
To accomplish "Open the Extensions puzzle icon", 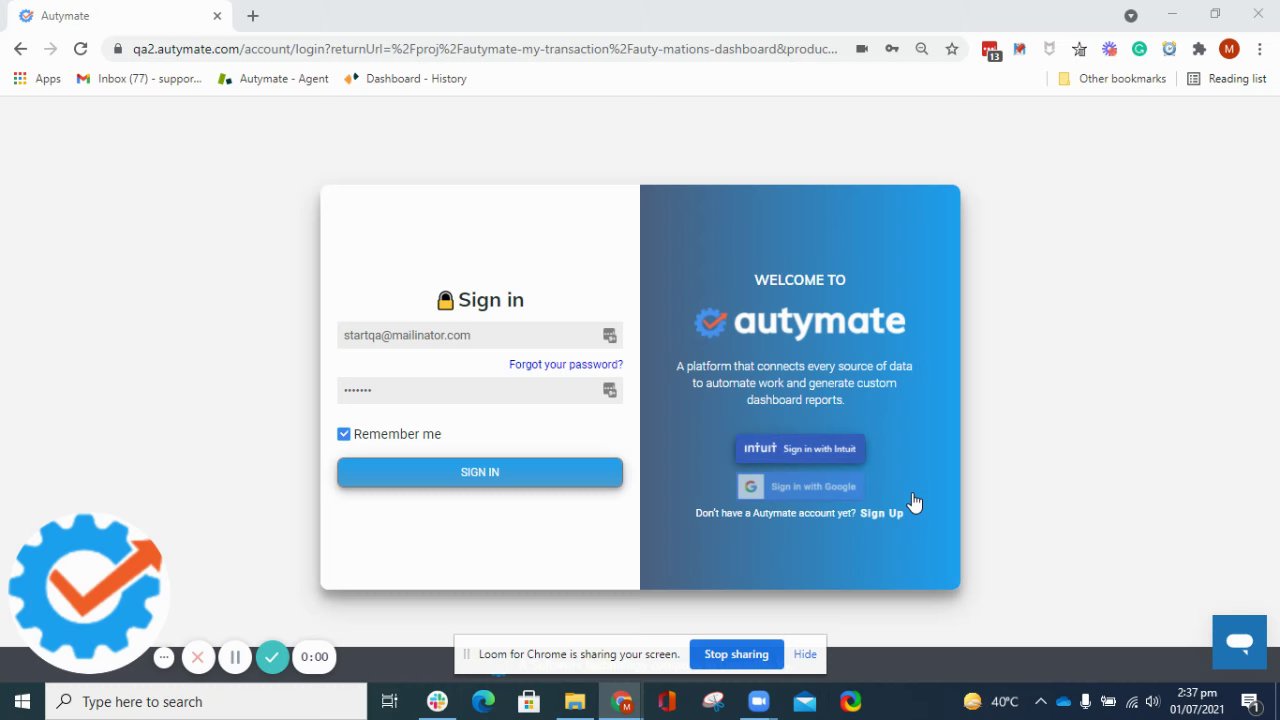I will coord(1199,48).
